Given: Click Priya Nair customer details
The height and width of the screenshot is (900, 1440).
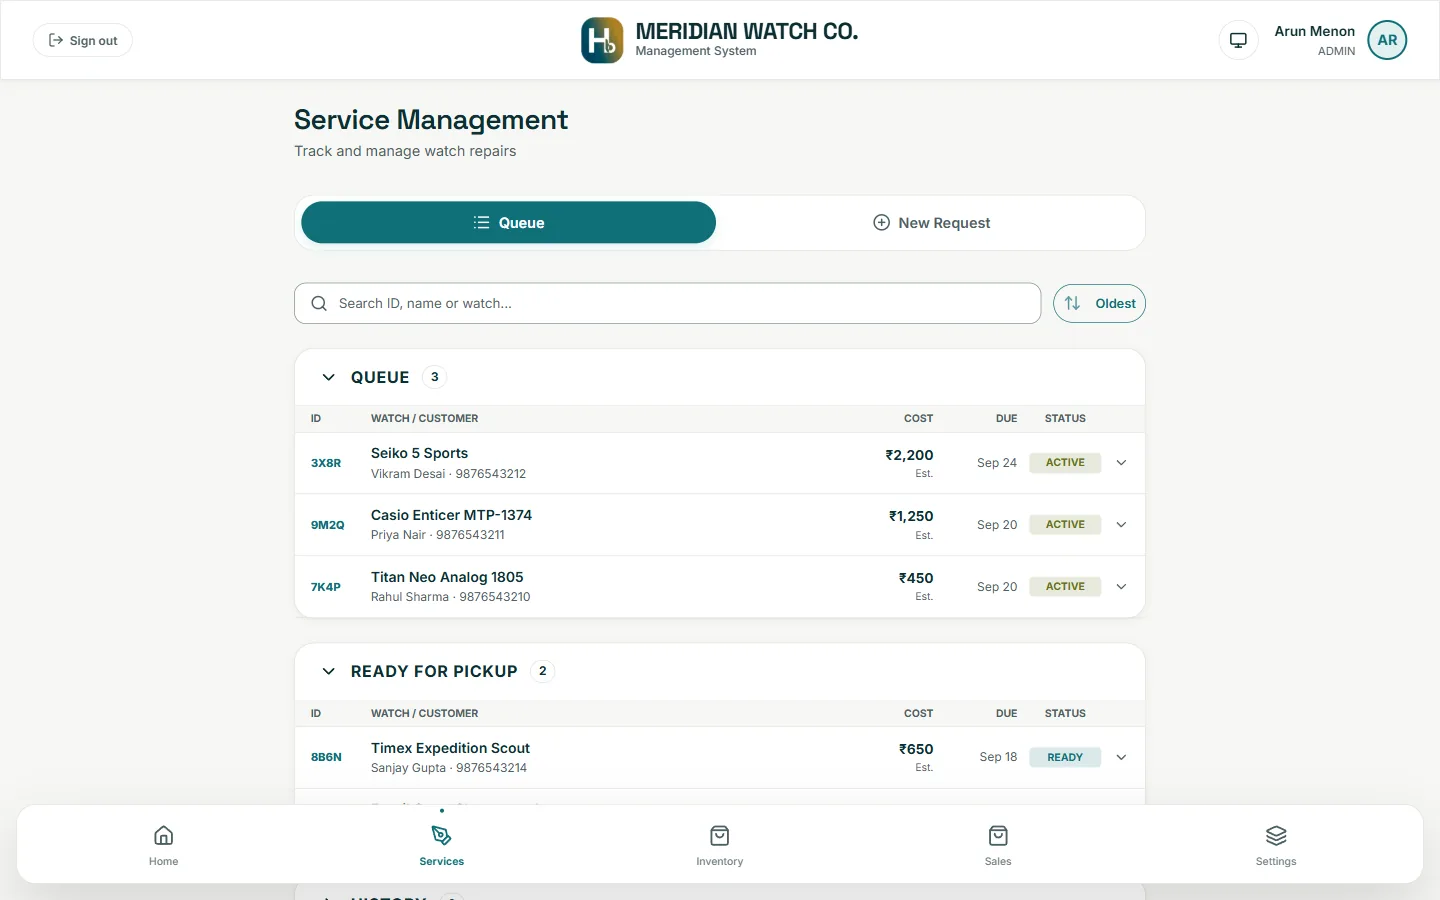Looking at the screenshot, I should tap(437, 535).
